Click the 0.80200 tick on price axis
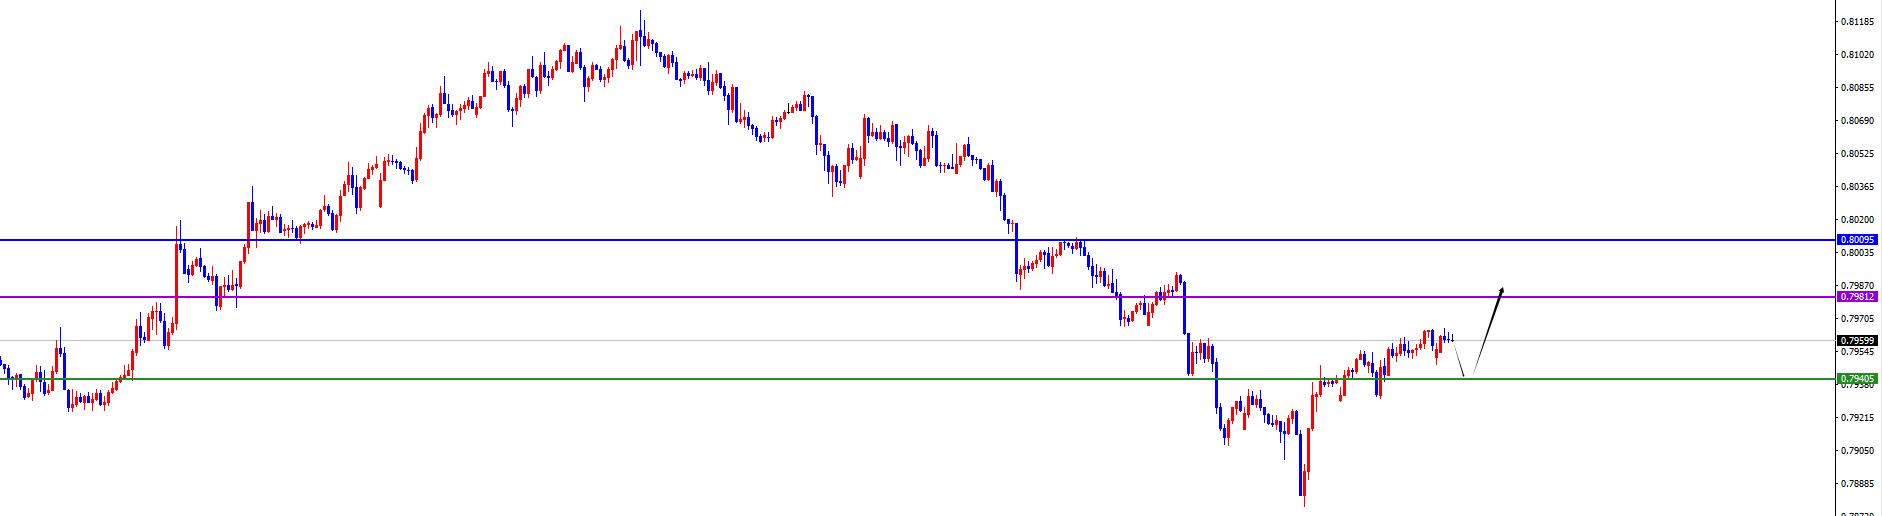 pyautogui.click(x=1858, y=220)
